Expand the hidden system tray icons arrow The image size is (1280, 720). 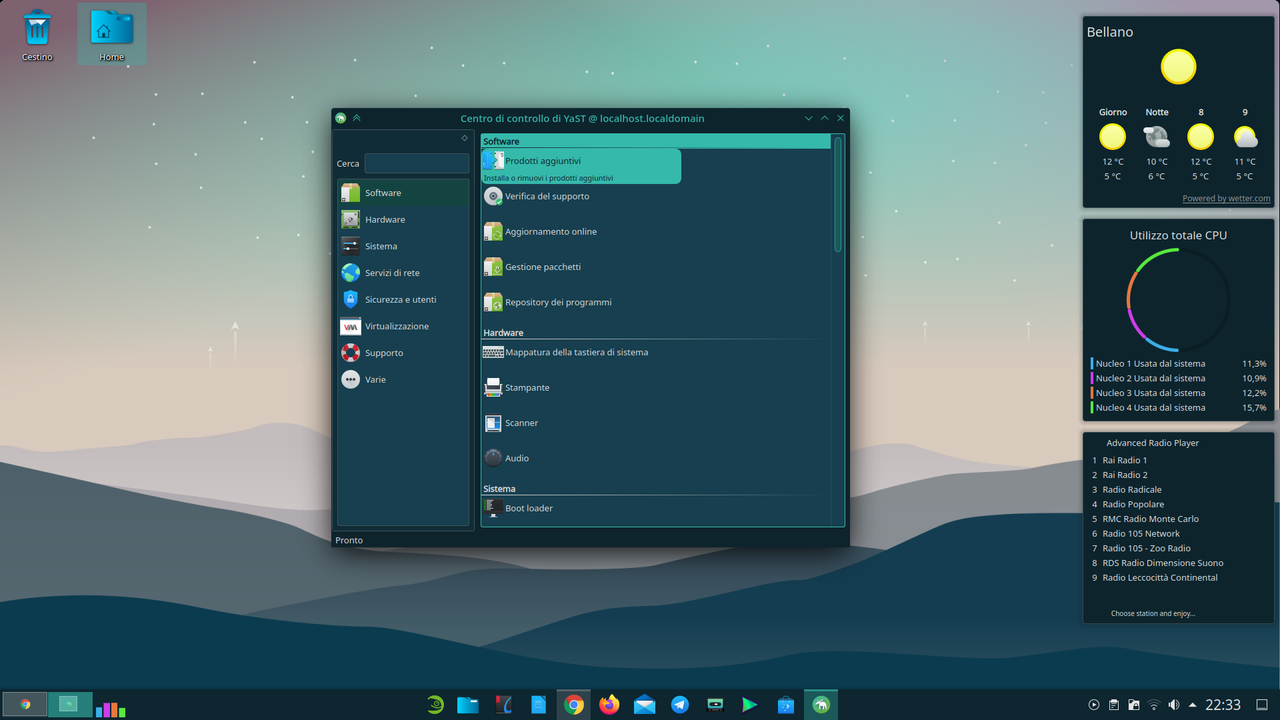click(1190, 704)
